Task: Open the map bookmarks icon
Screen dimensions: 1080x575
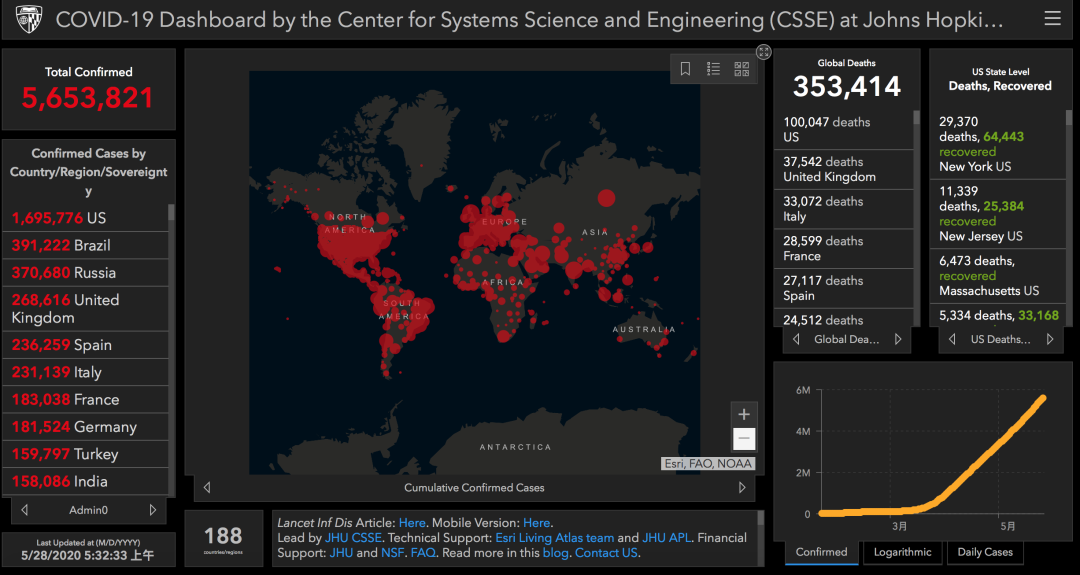Action: [x=685, y=69]
